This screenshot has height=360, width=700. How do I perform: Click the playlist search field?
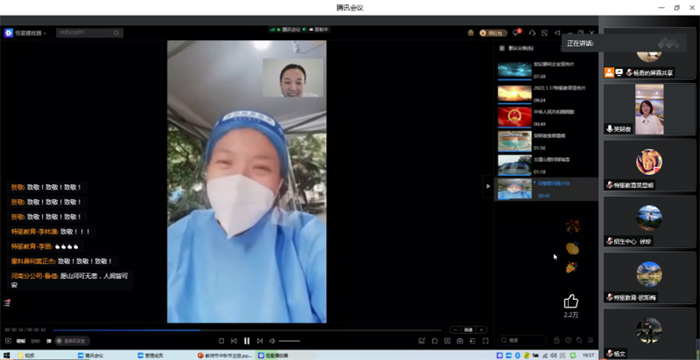522,340
